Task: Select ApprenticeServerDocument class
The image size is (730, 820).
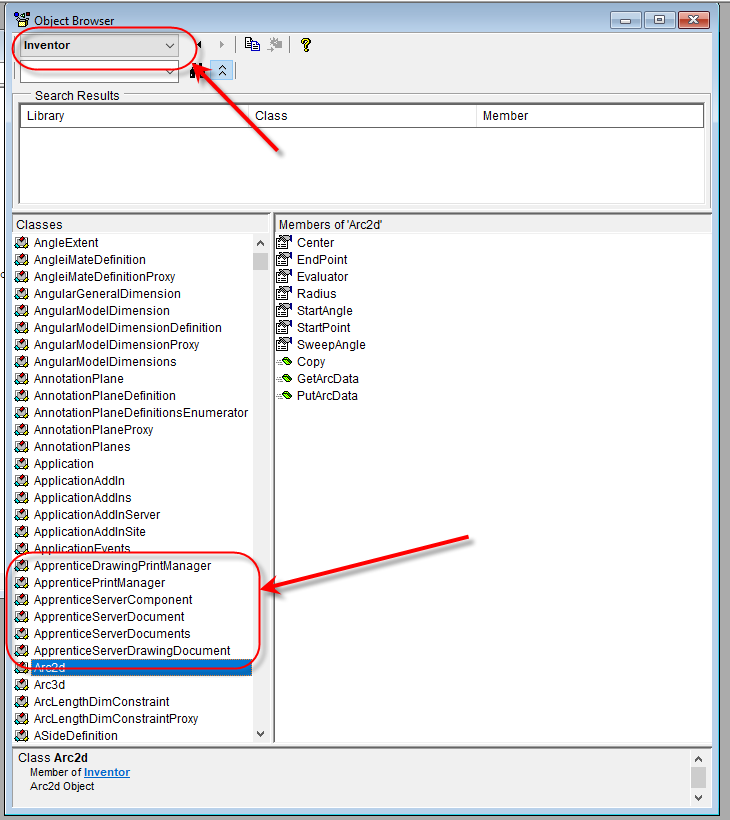Action: (109, 617)
